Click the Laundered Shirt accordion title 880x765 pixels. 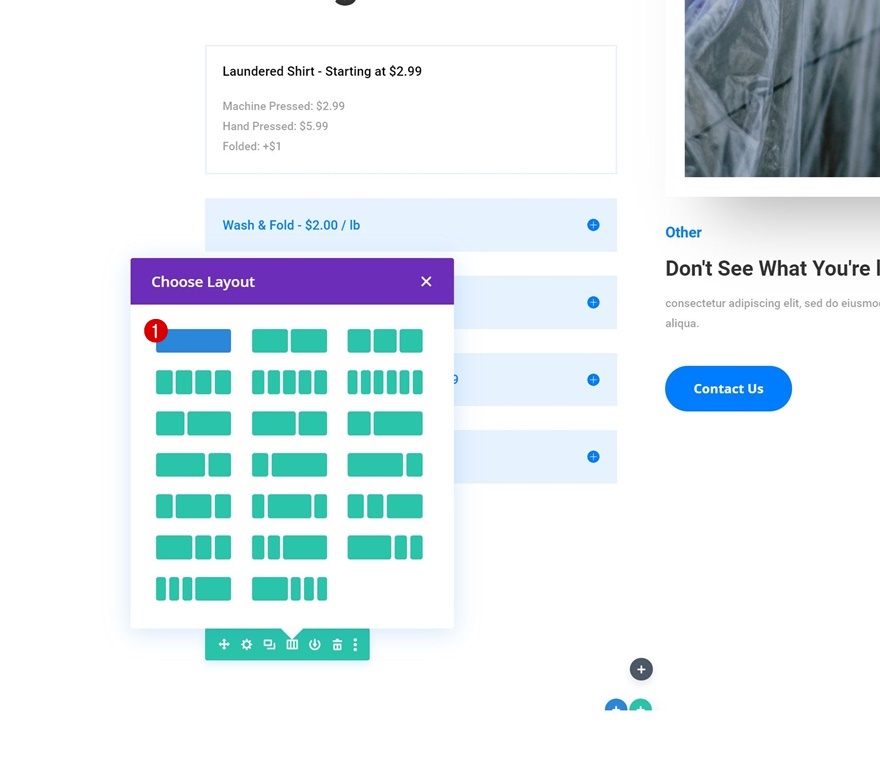click(x=322, y=72)
